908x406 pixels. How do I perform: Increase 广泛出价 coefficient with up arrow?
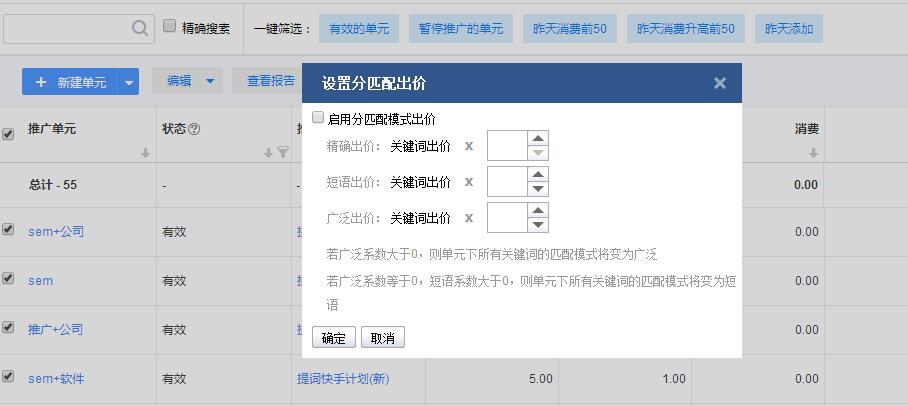coord(538,211)
